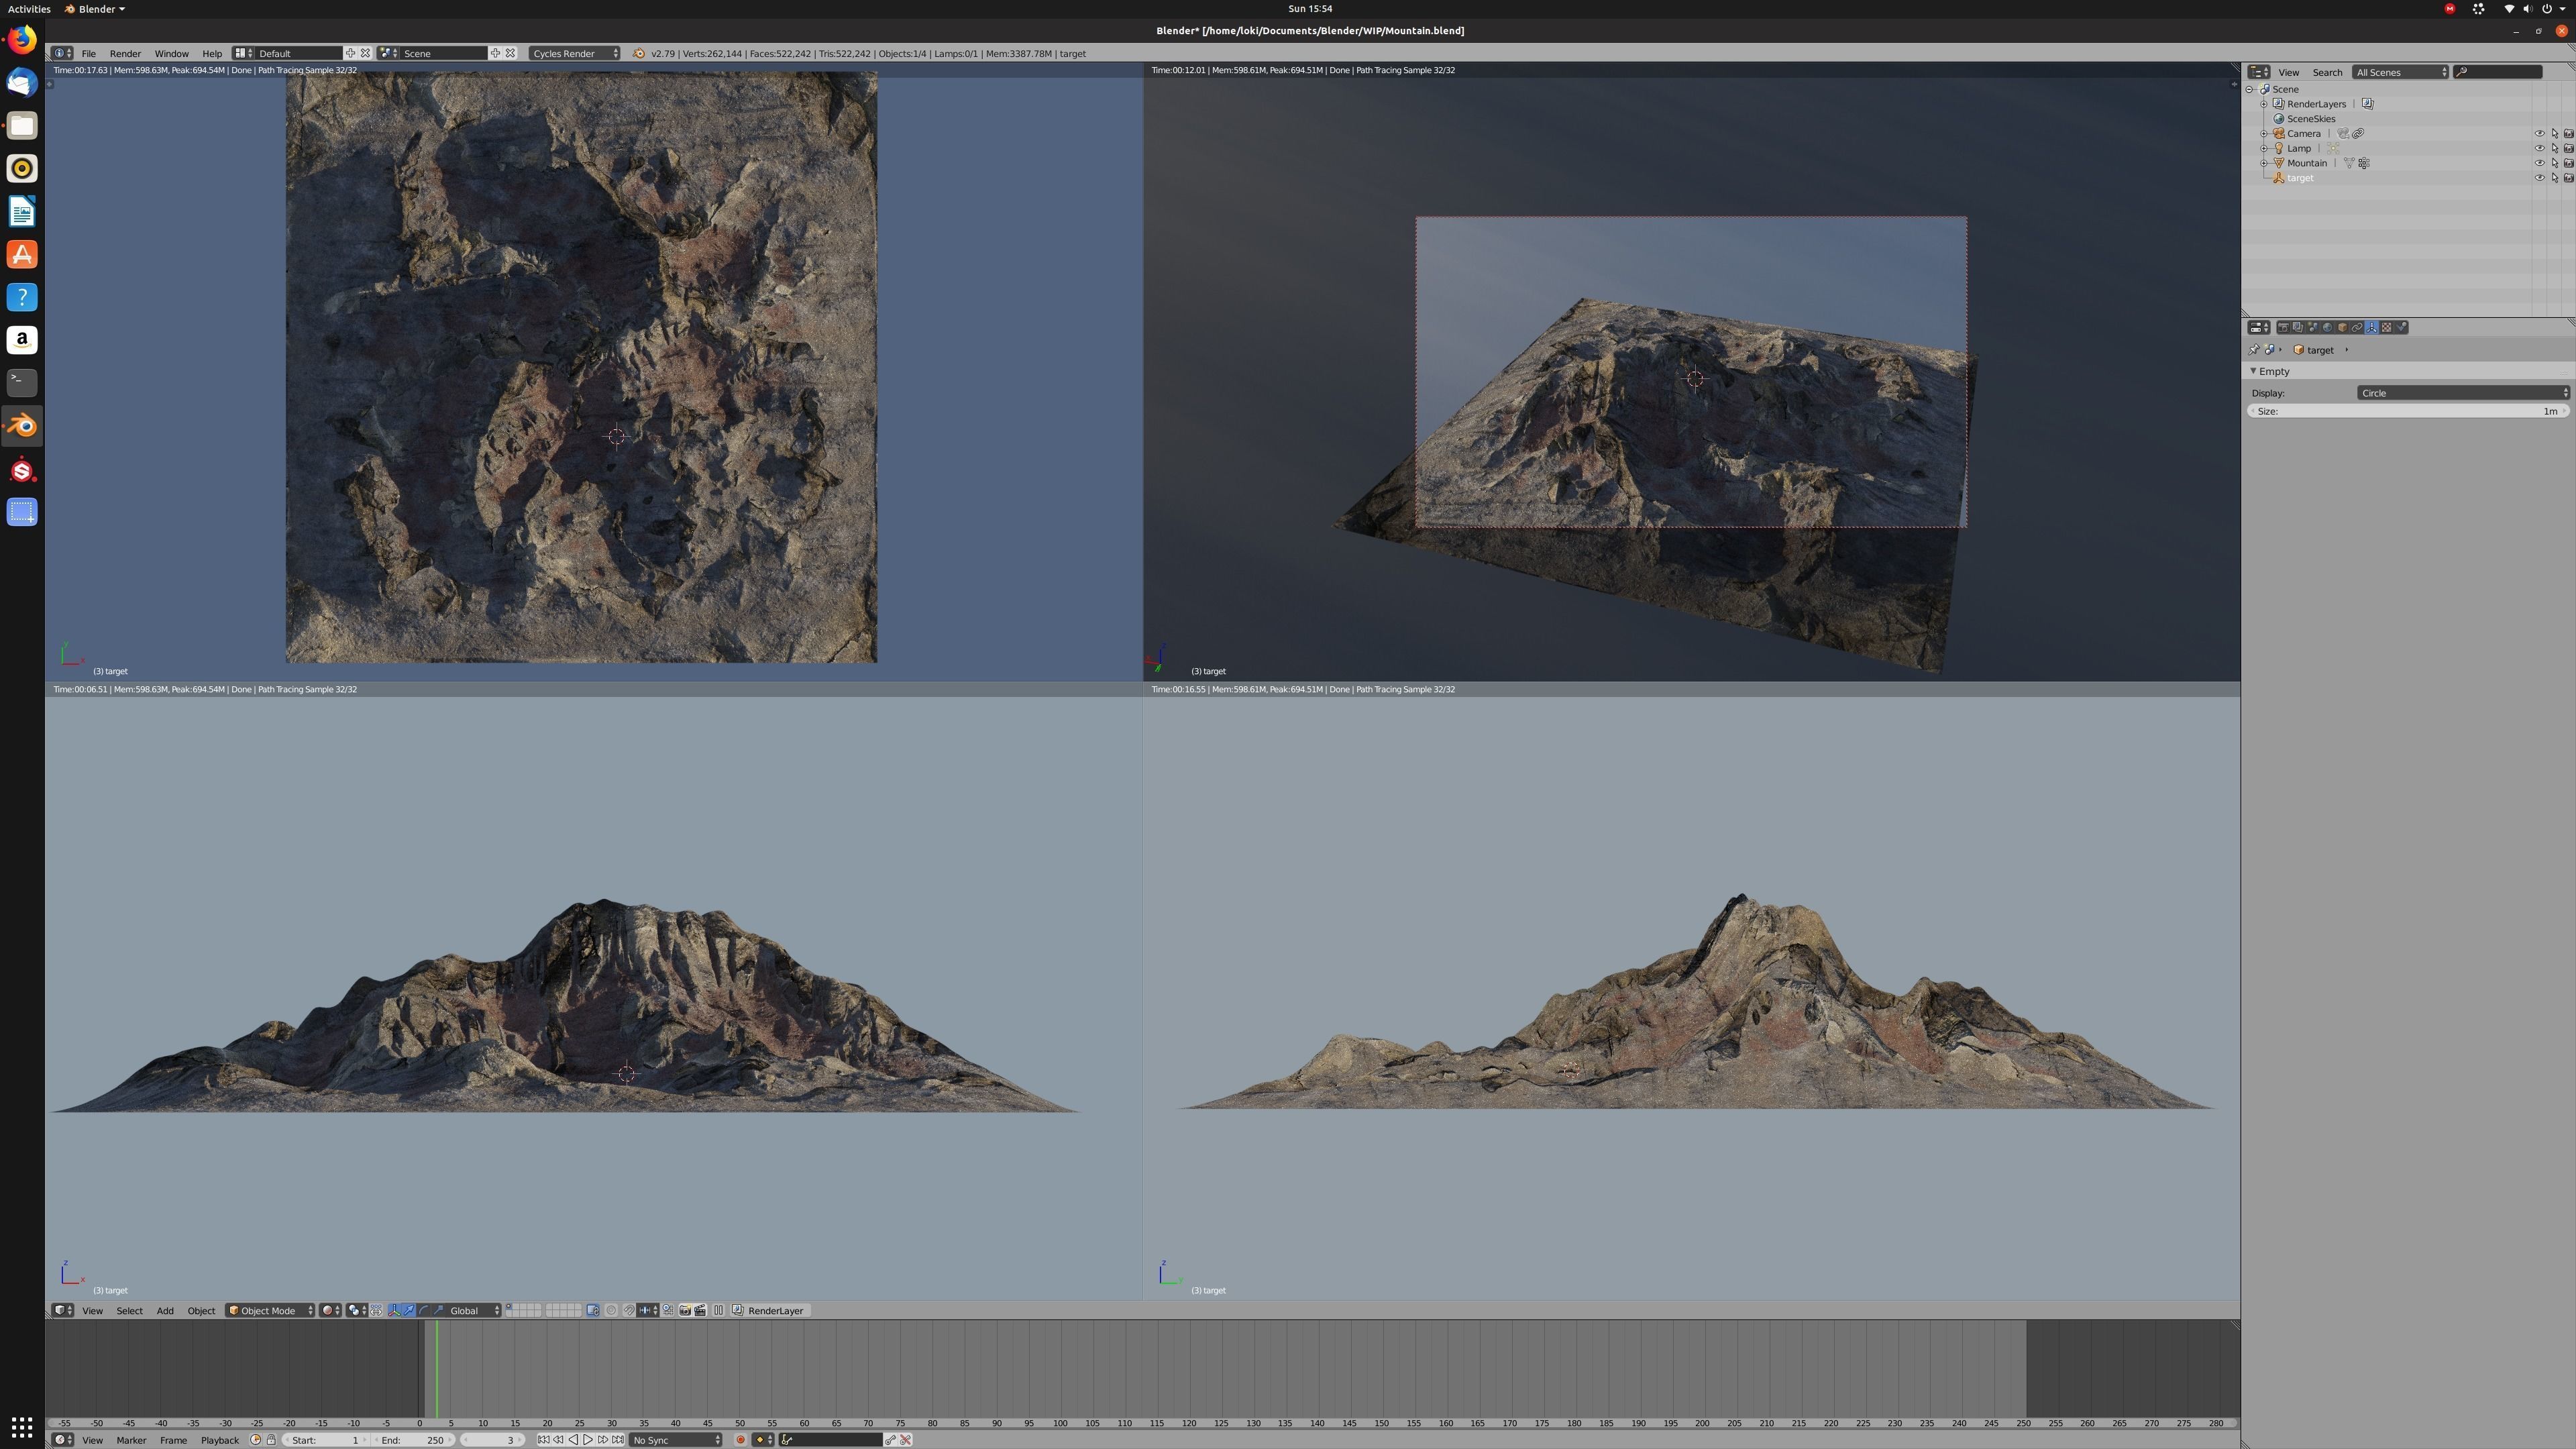Image resolution: width=2576 pixels, height=1449 pixels.
Task: Collapse the Scene tree root
Action: (x=2250, y=89)
